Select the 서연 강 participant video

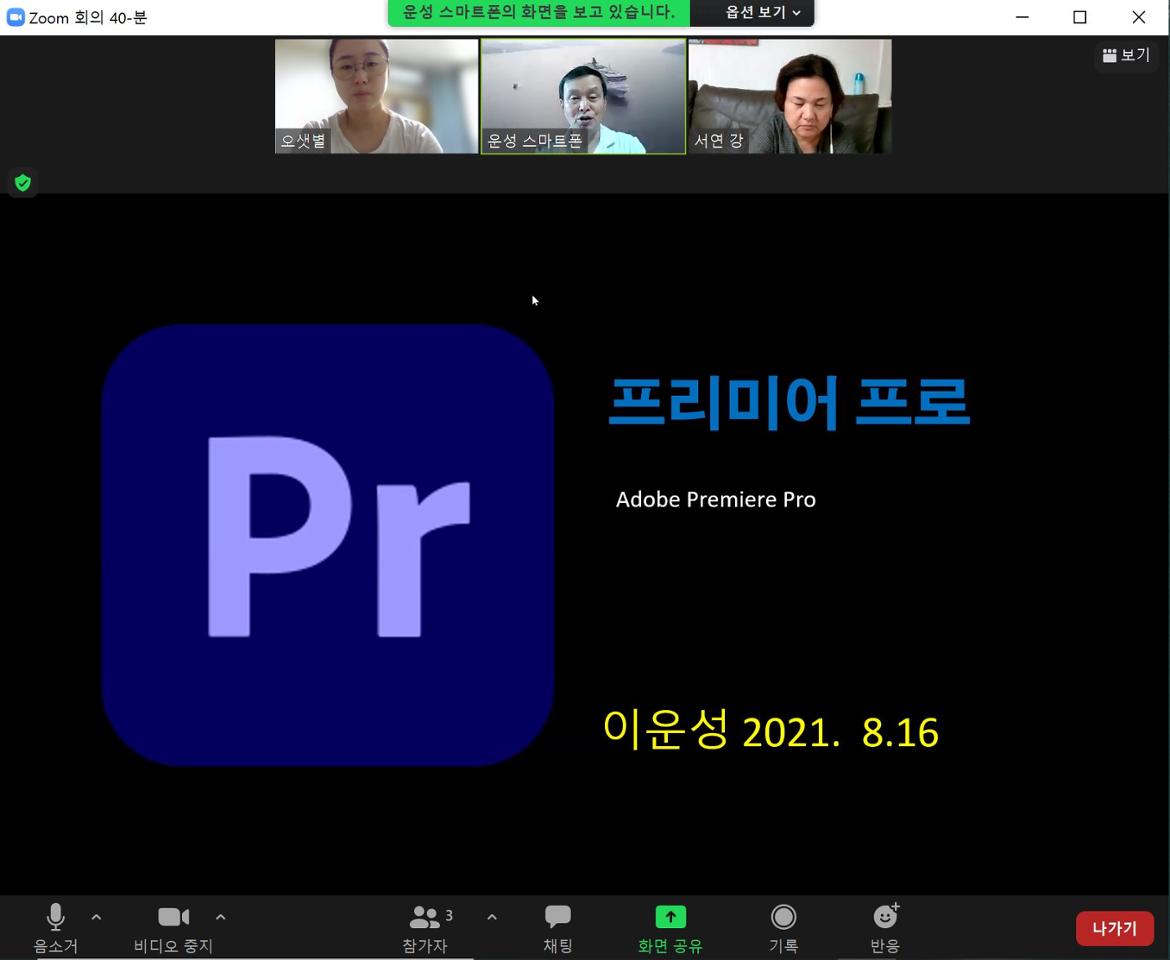(789, 95)
